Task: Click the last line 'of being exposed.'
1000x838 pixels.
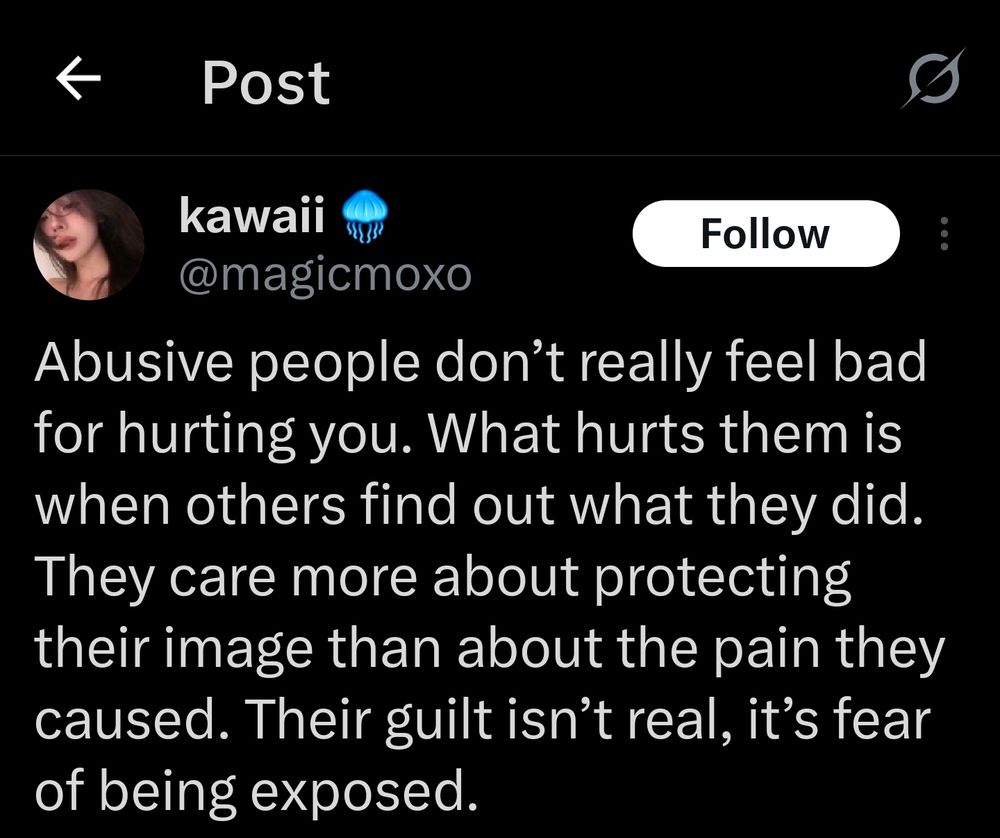Action: click(256, 792)
